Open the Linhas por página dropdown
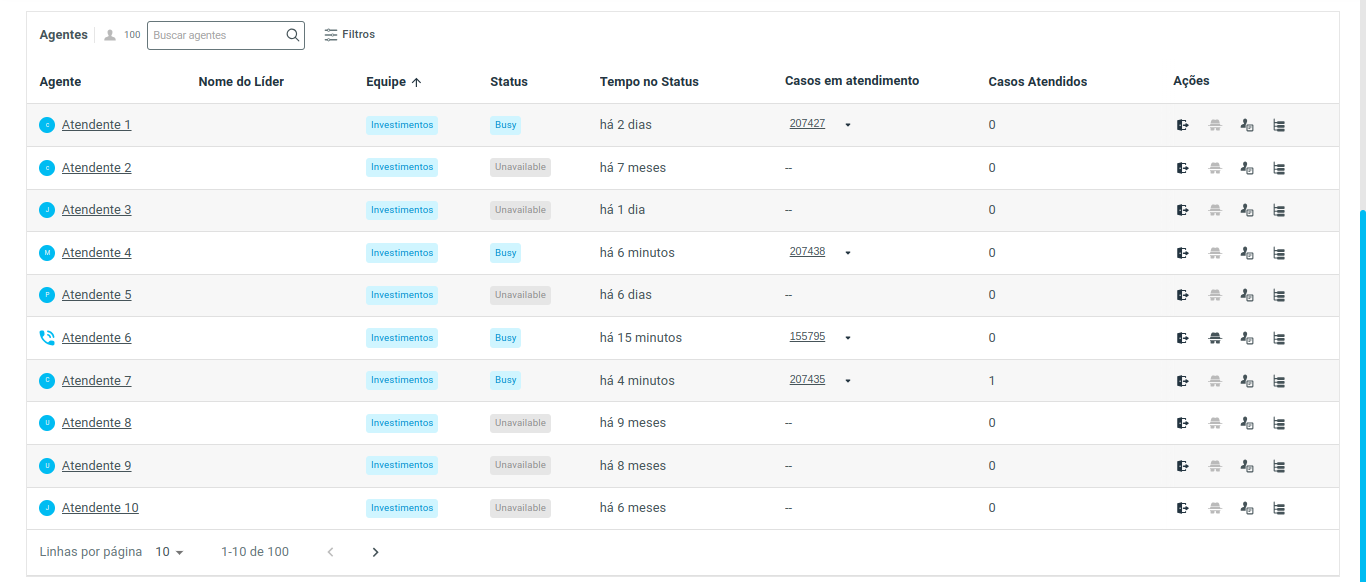The height and width of the screenshot is (582, 1366). (170, 552)
